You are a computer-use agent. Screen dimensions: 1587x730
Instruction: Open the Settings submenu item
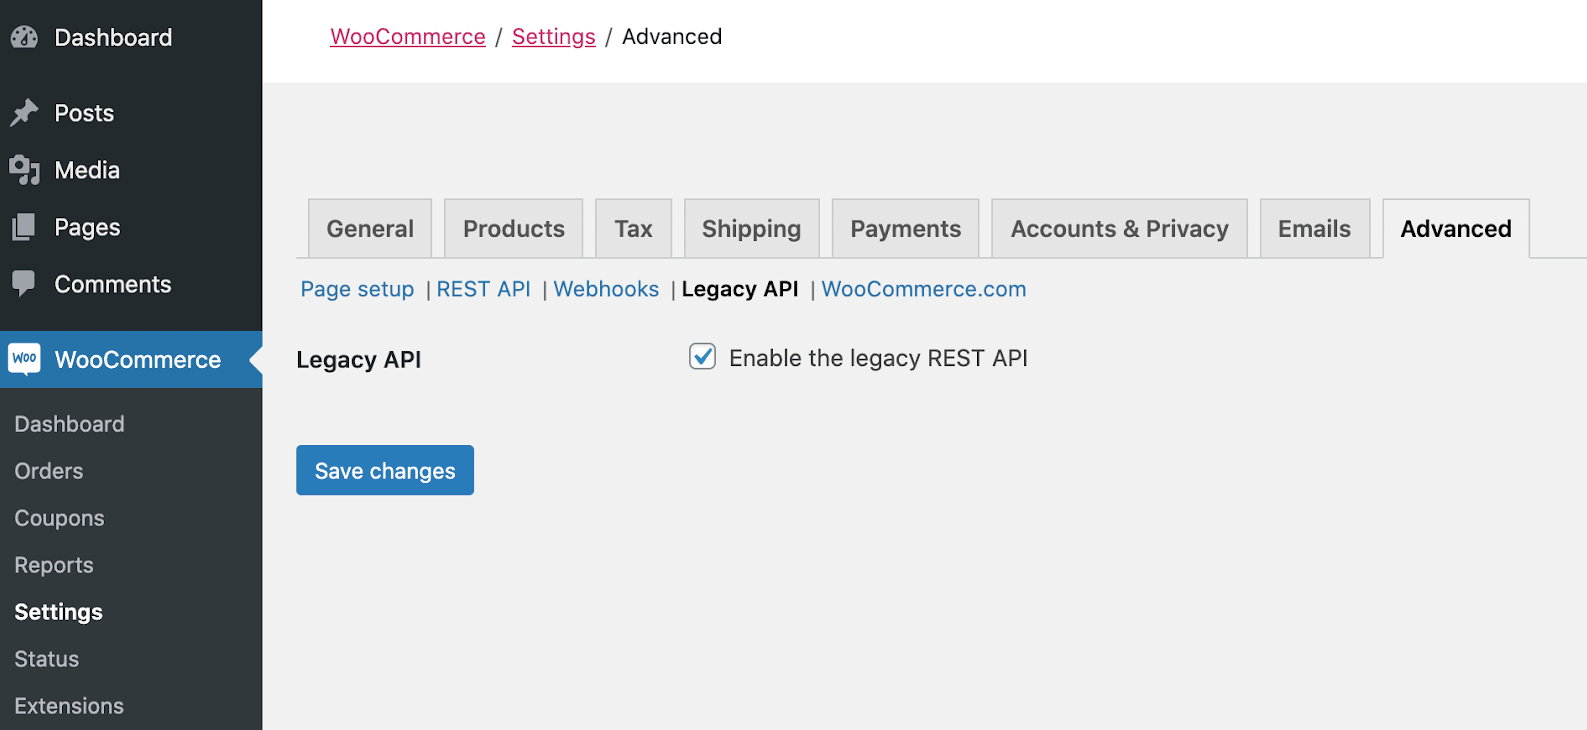click(58, 612)
